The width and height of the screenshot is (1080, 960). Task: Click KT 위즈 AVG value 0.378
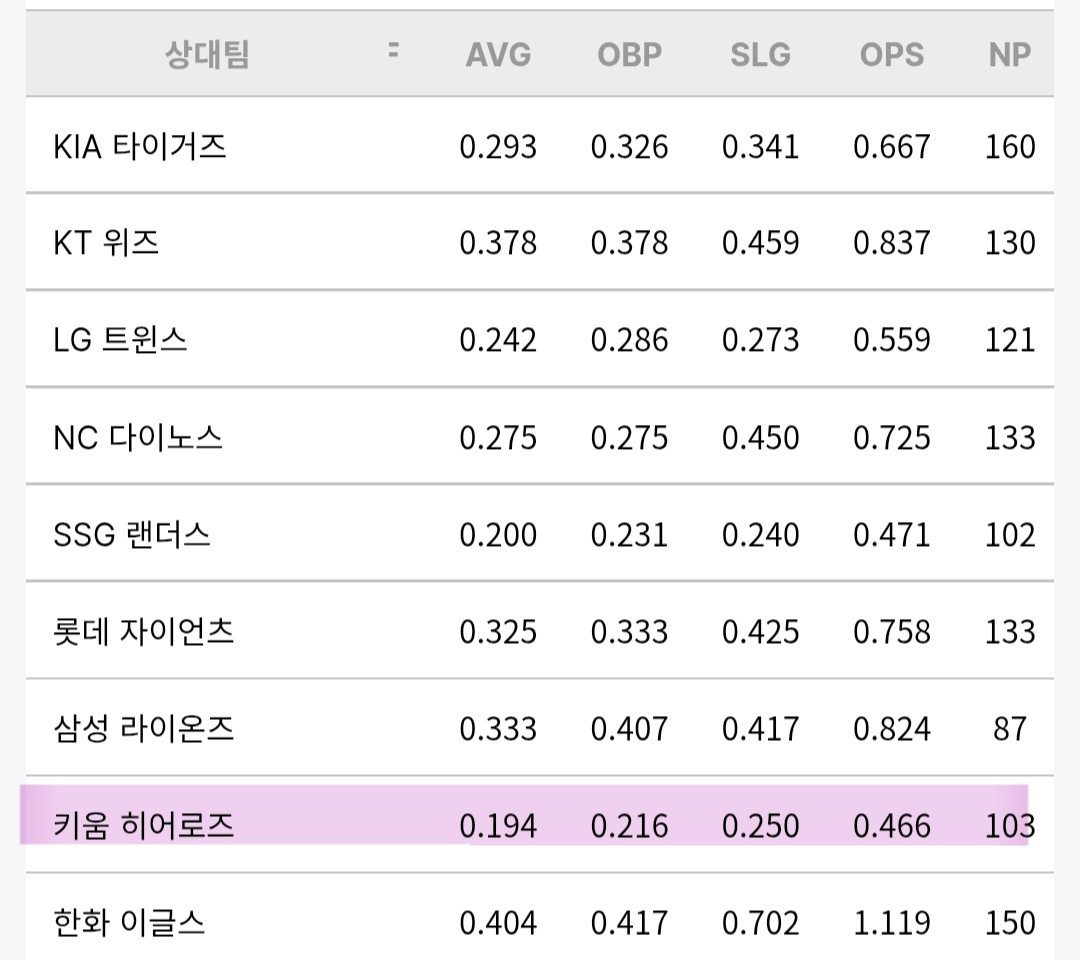coord(498,244)
